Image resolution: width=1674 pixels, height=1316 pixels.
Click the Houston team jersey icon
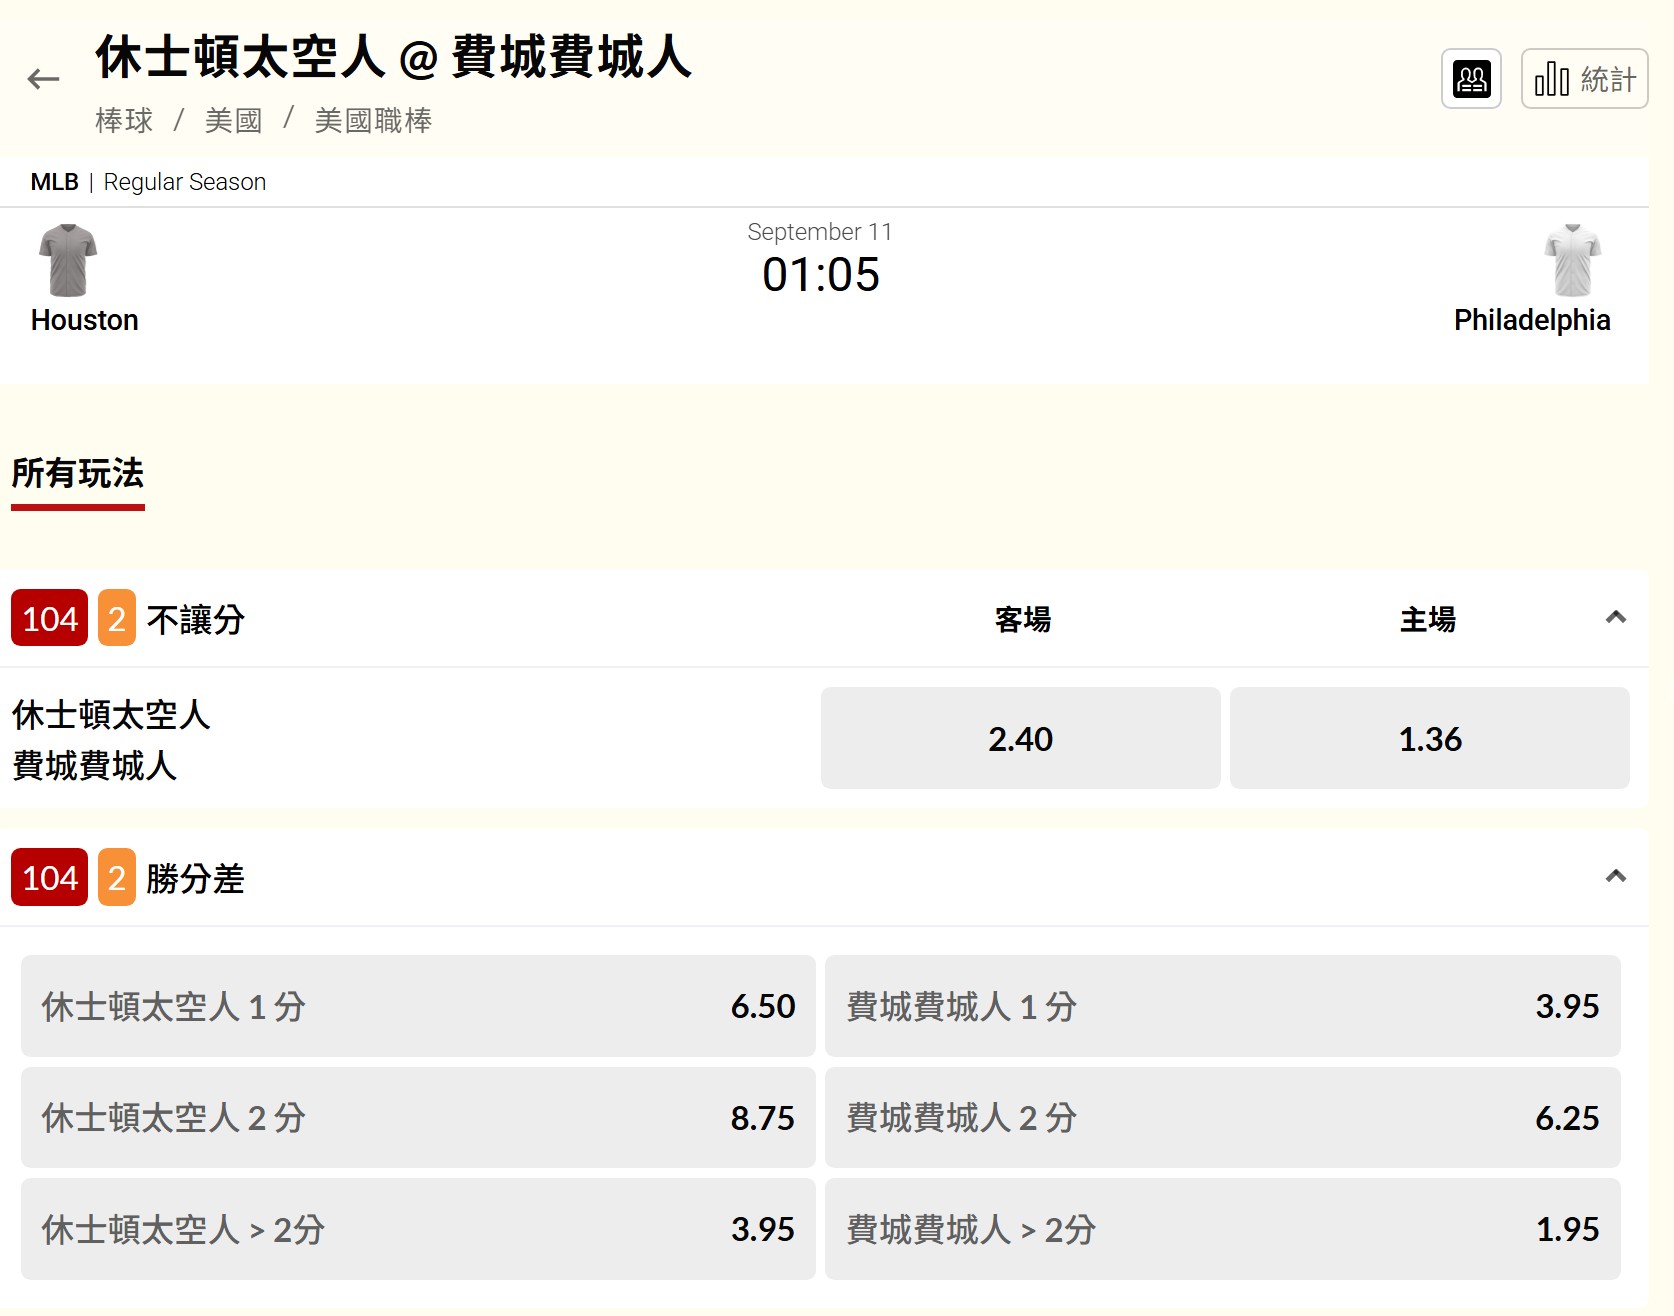click(x=68, y=260)
